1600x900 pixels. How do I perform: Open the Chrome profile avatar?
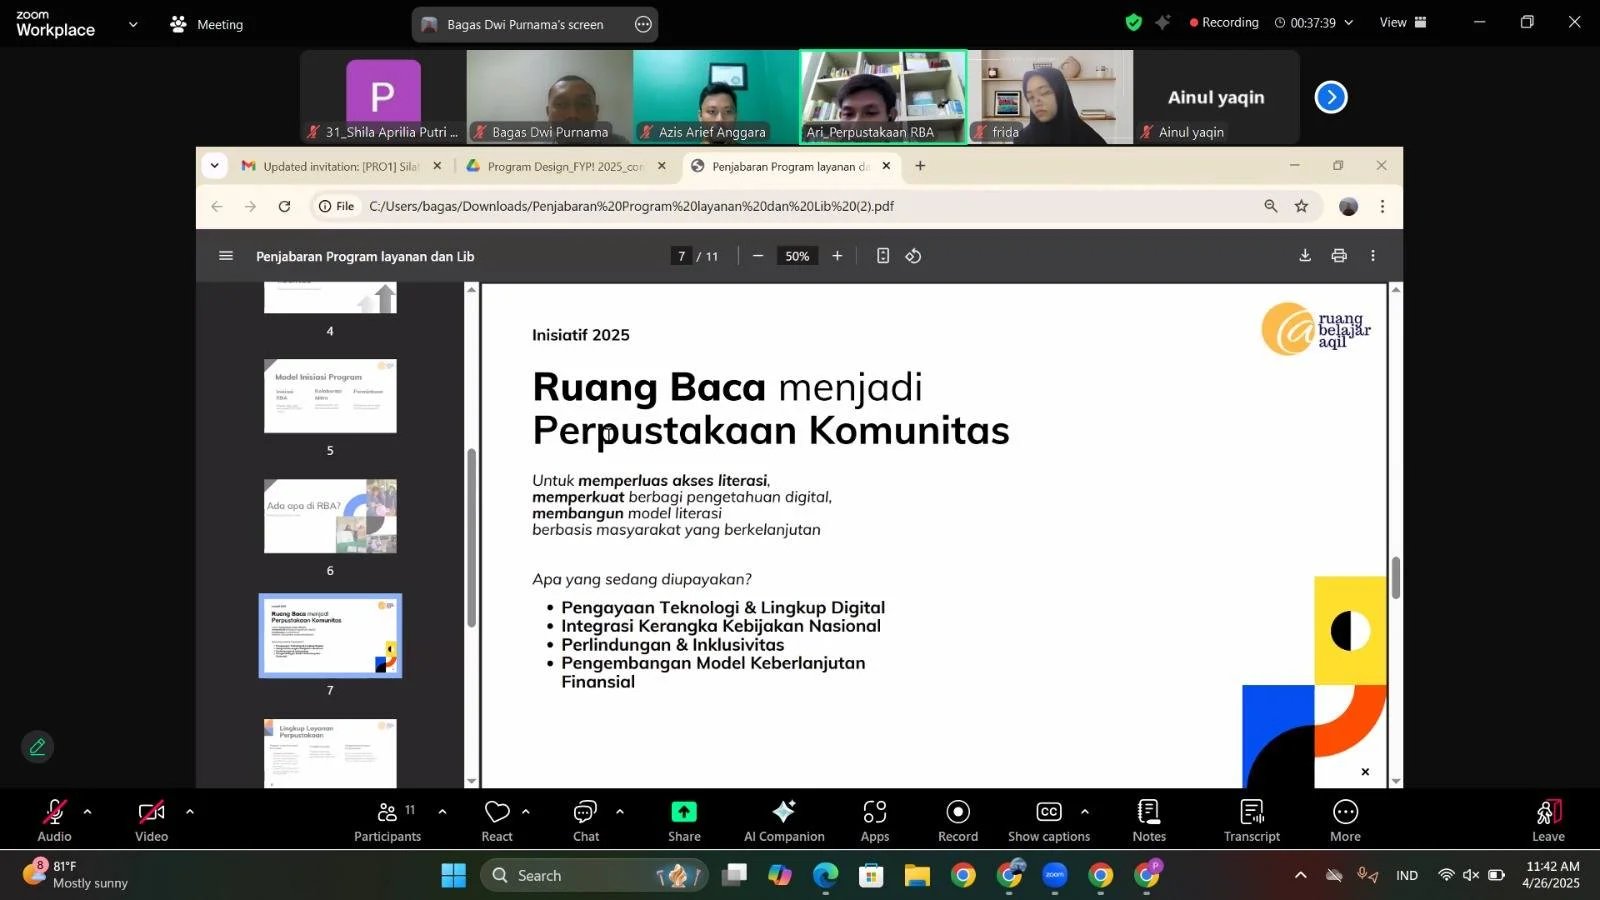pos(1349,206)
